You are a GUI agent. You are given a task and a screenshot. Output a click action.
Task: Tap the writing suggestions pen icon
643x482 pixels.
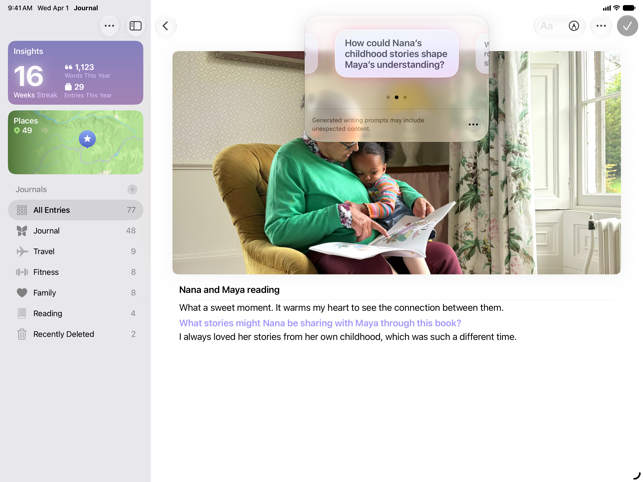574,26
